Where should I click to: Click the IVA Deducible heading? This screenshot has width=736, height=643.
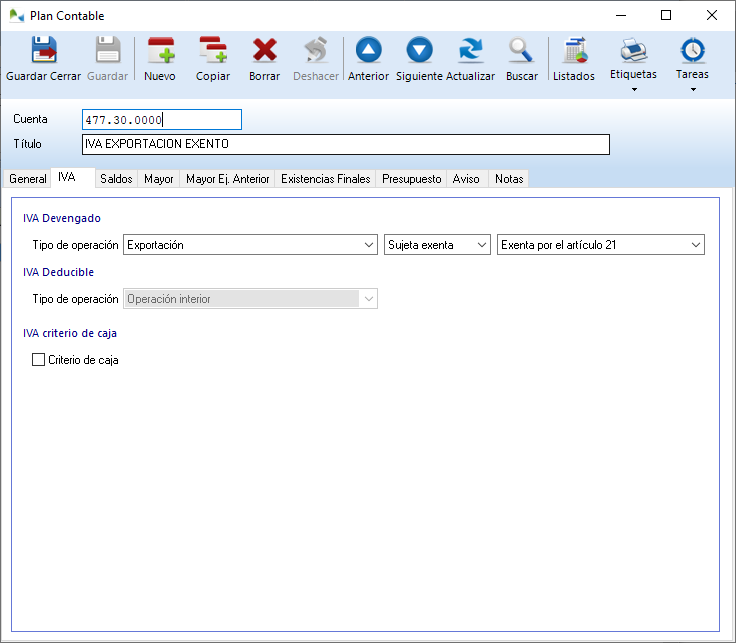click(x=59, y=272)
